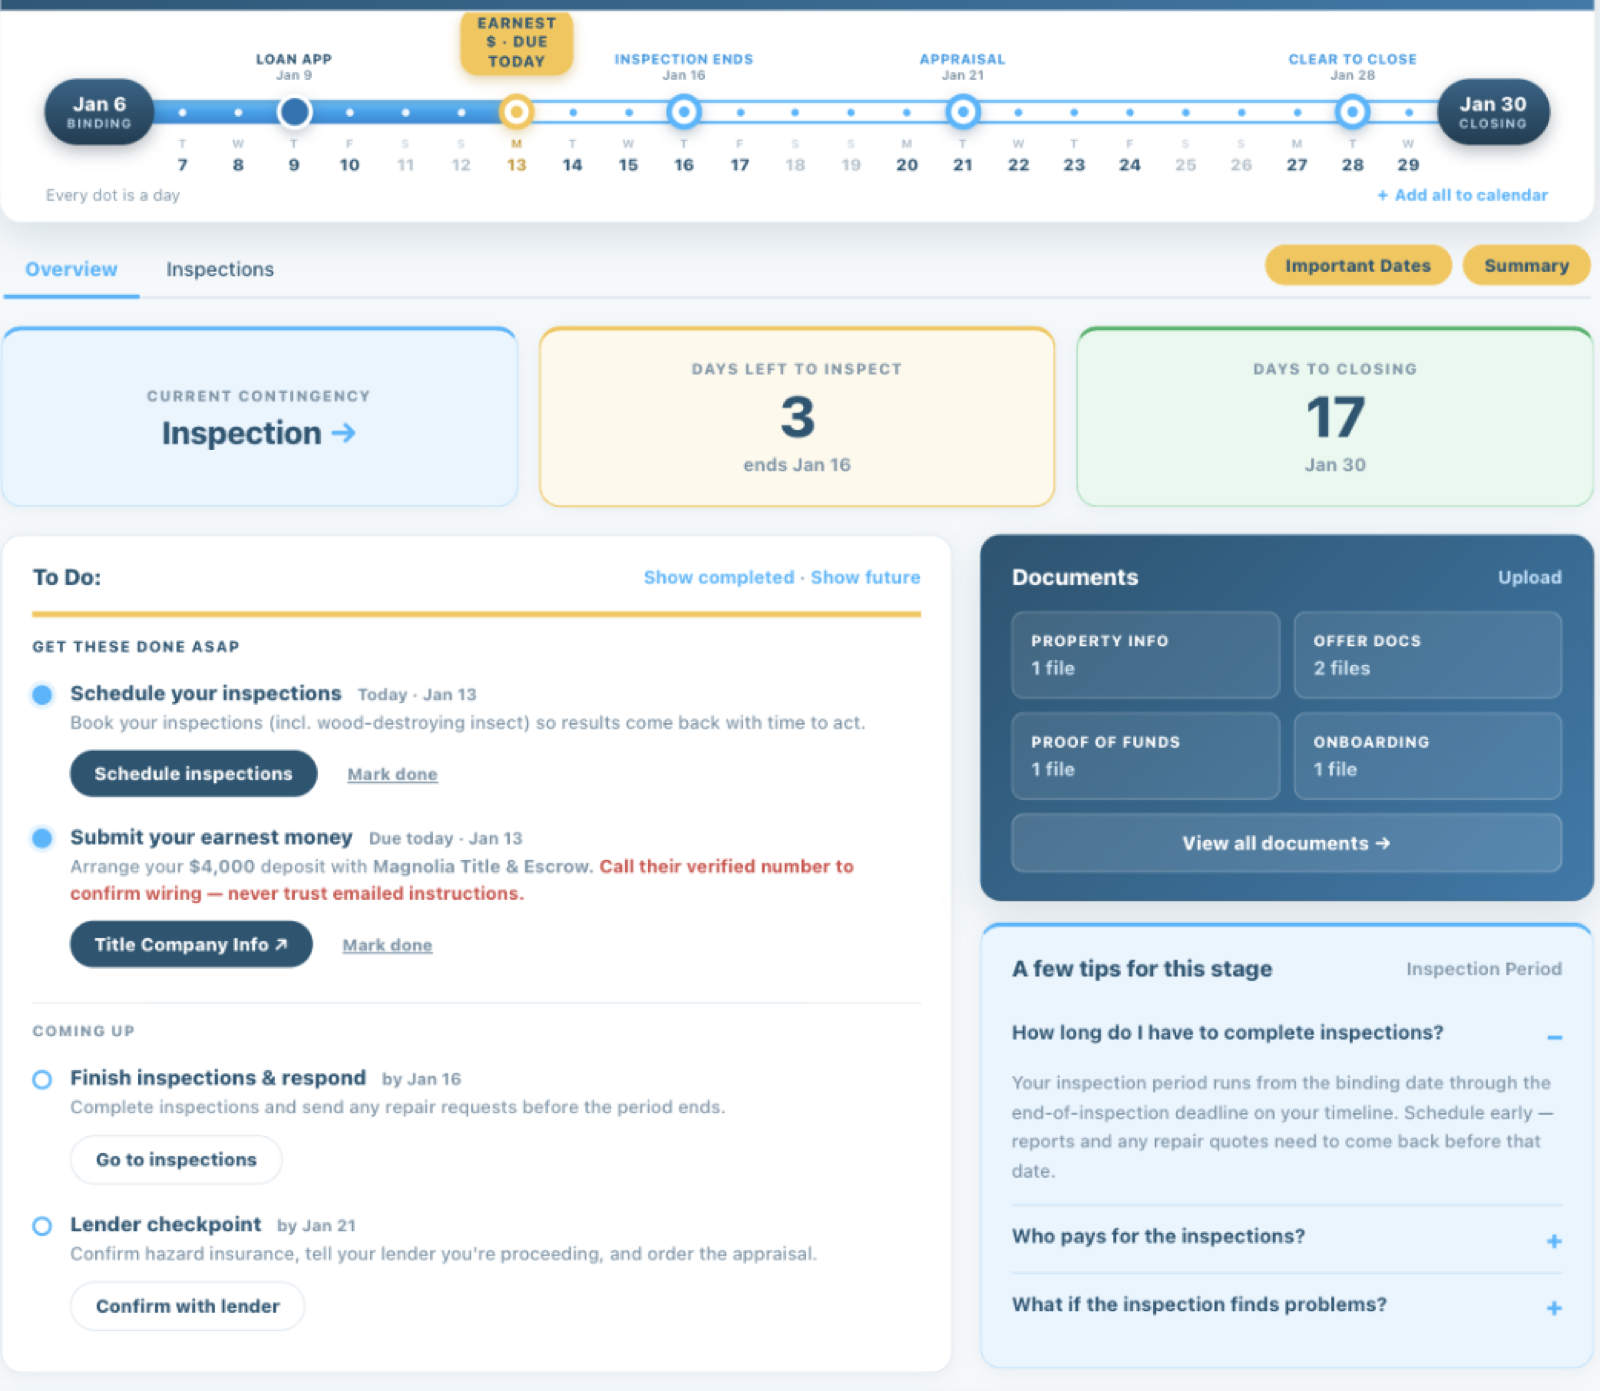Open Title Company Info link

(x=191, y=944)
